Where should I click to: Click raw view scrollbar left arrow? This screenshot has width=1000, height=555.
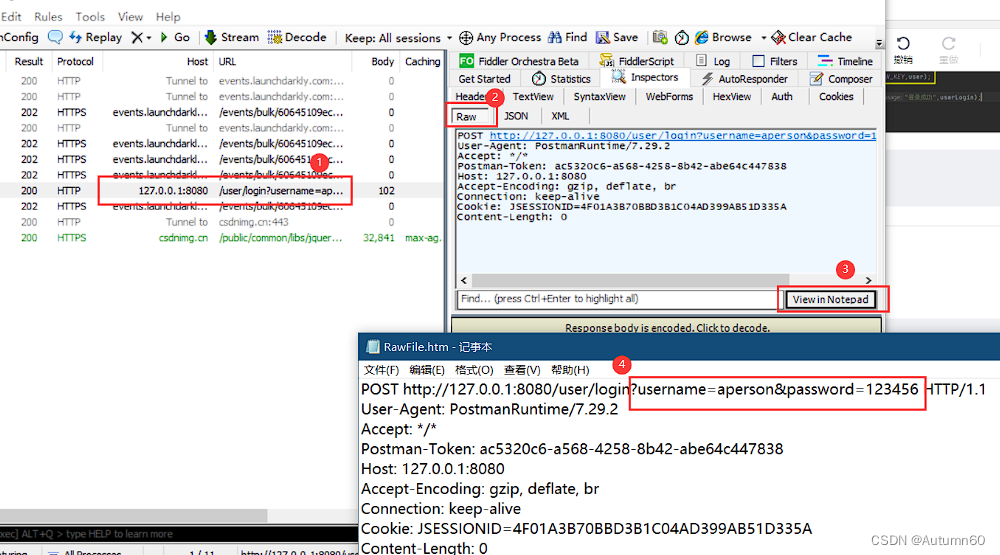[464, 280]
